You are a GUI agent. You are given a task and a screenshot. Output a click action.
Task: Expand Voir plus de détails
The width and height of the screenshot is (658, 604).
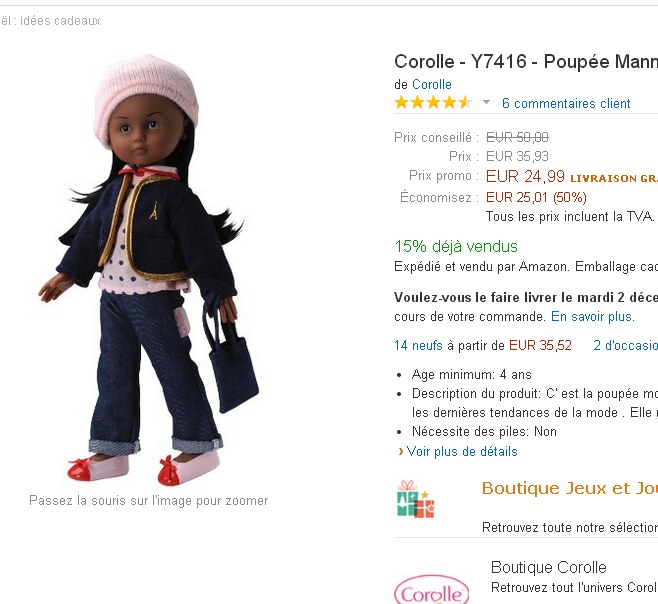pos(461,451)
